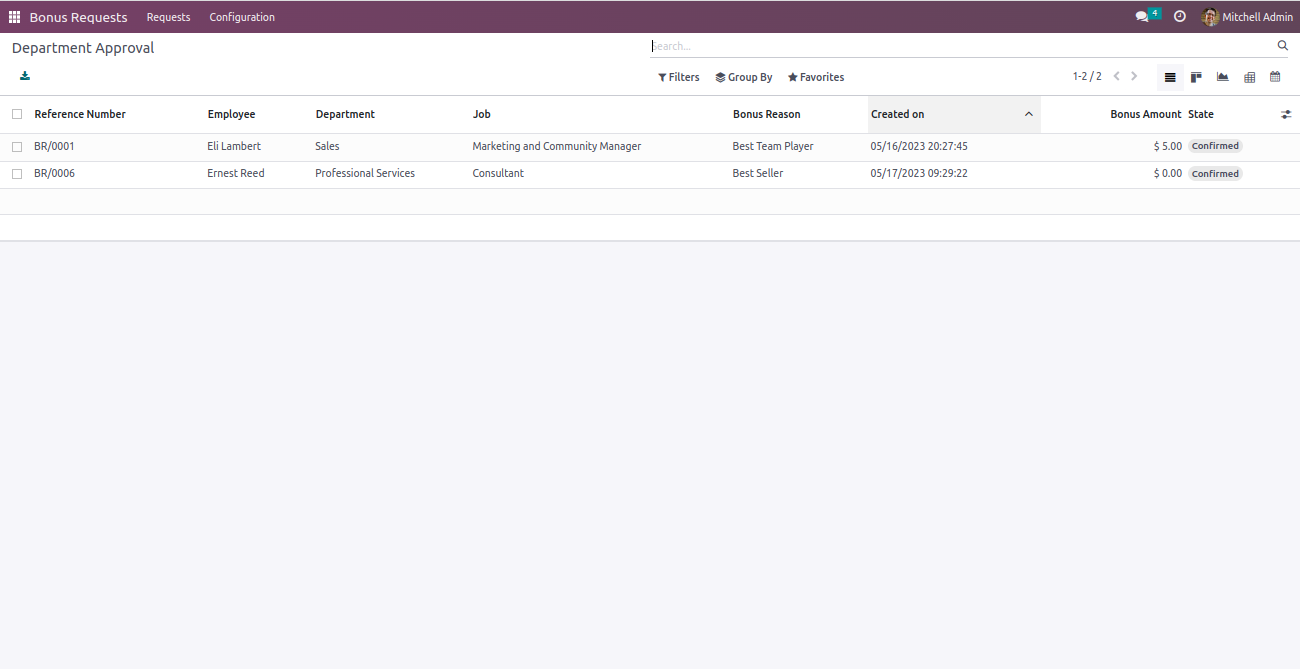
Task: Click date 05/16/2023 20:27:45
Action: click(x=919, y=146)
